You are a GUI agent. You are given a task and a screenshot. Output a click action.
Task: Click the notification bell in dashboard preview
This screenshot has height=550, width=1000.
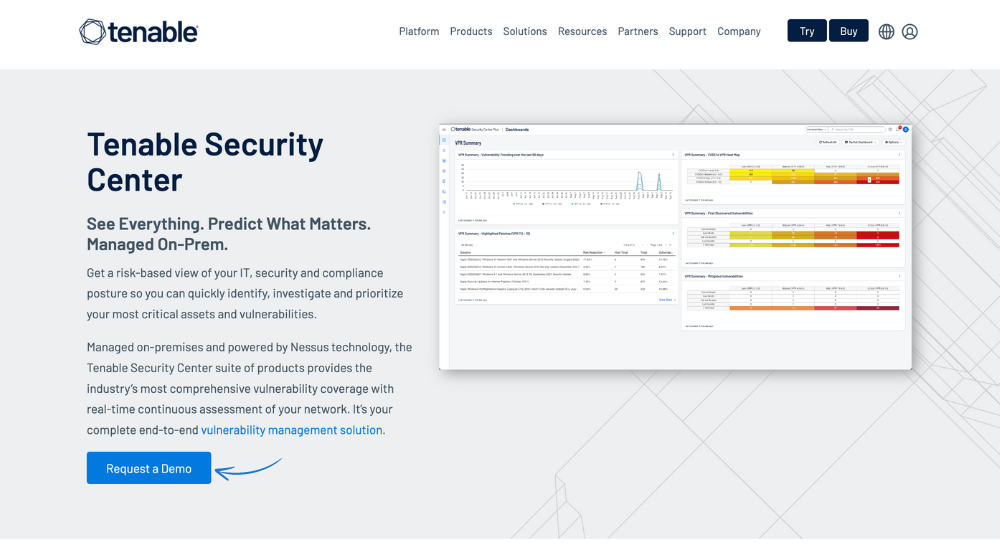coord(898,129)
